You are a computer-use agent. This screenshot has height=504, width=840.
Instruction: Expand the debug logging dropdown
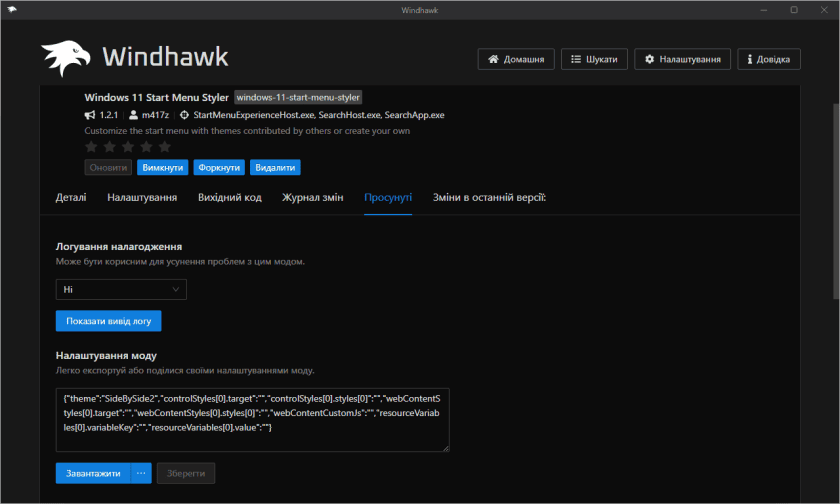[x=121, y=289]
